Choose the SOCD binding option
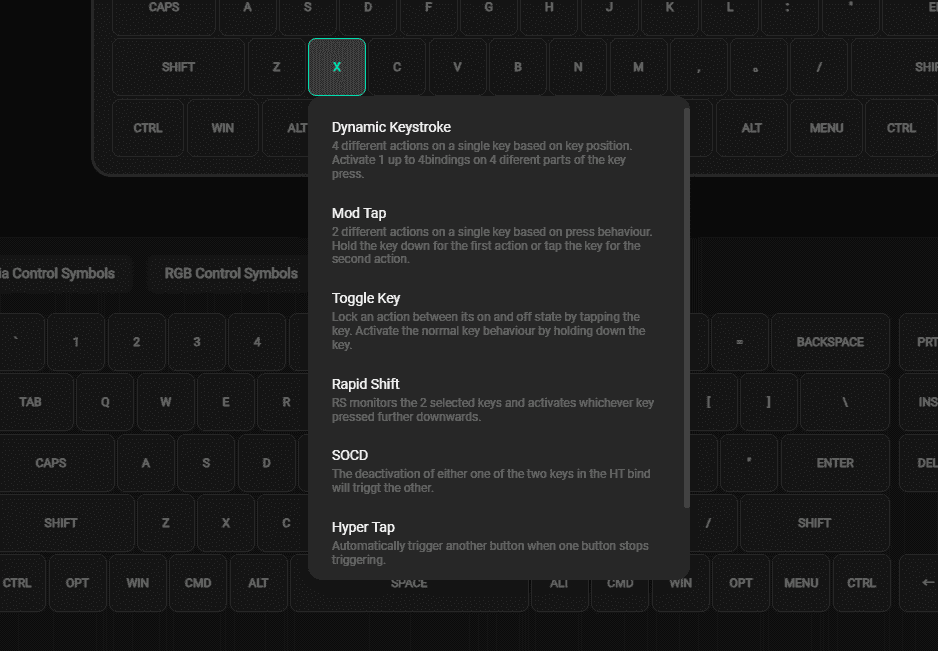 coord(493,471)
